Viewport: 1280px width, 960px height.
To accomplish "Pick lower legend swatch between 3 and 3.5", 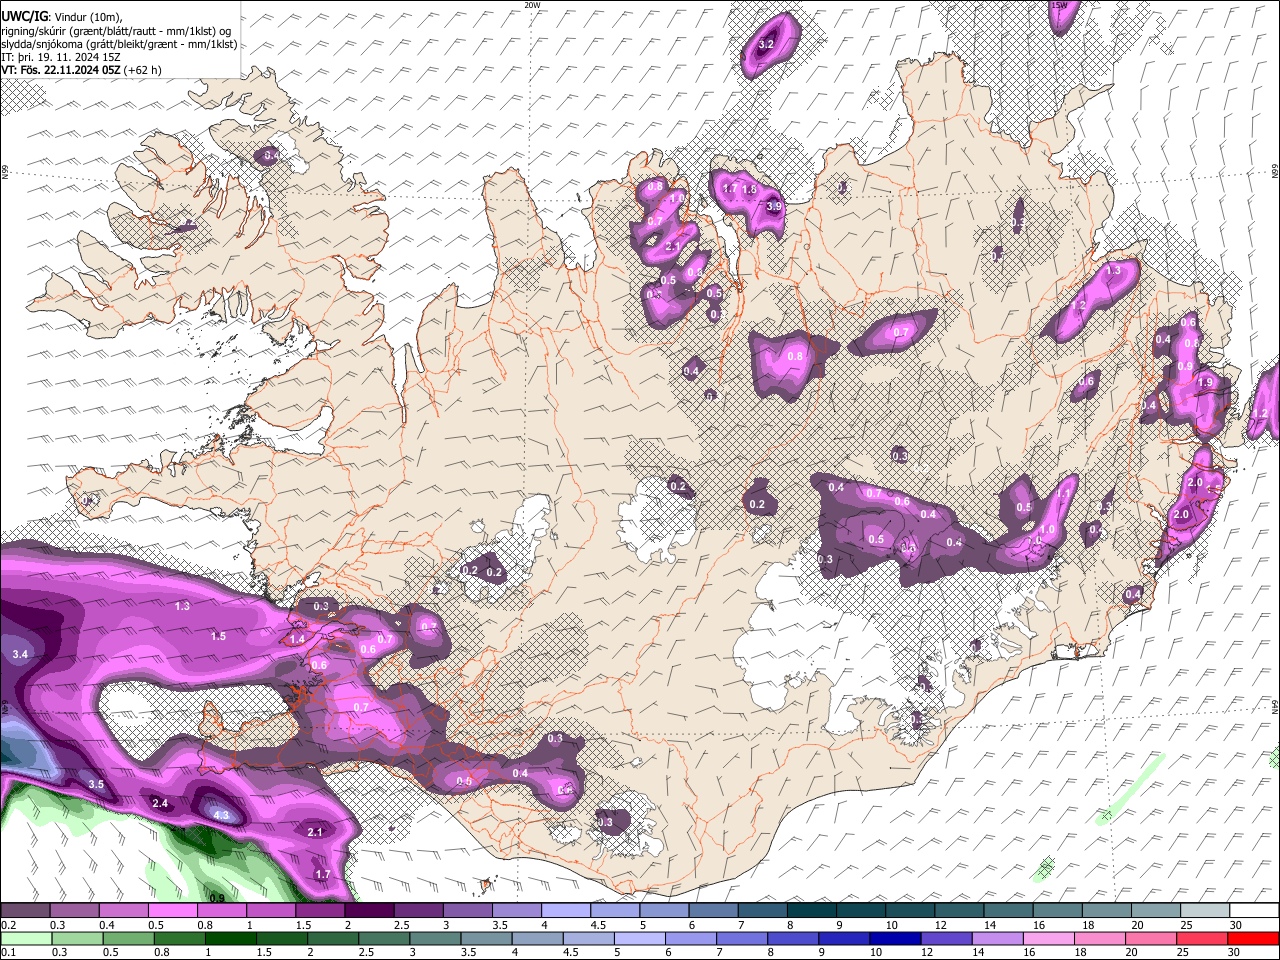I will tap(435, 938).
